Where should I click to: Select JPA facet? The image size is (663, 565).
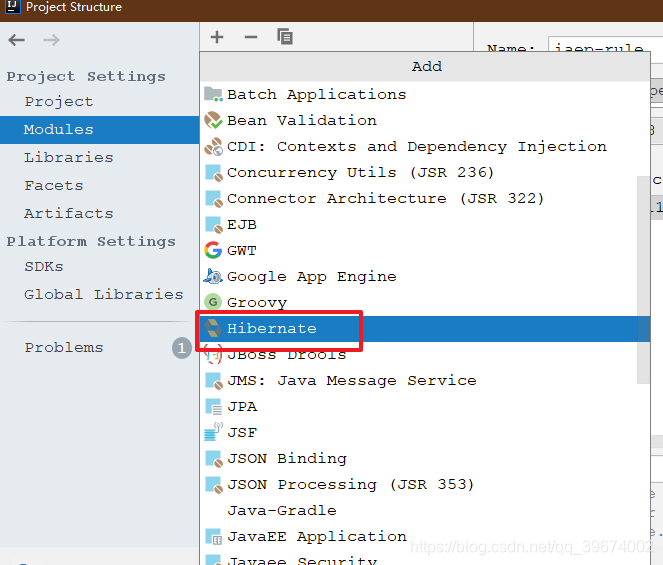pyautogui.click(x=425, y=406)
